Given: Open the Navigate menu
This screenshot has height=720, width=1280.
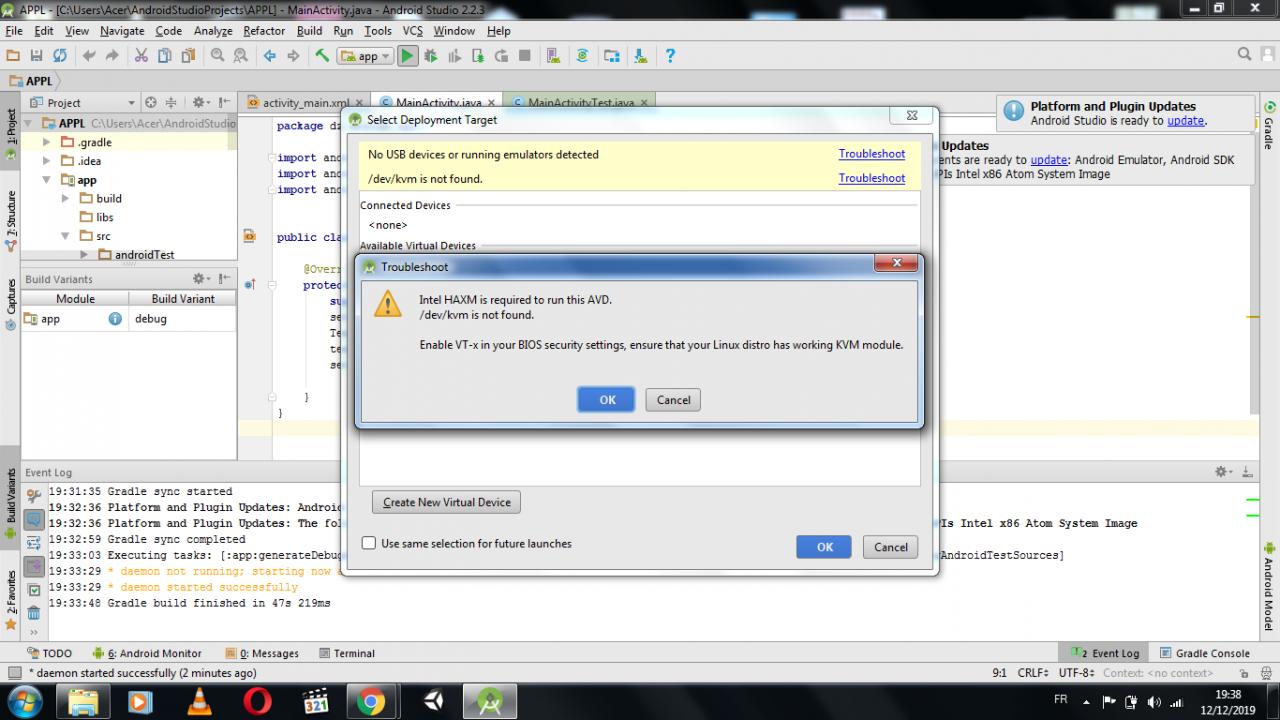Looking at the screenshot, I should pyautogui.click(x=122, y=31).
